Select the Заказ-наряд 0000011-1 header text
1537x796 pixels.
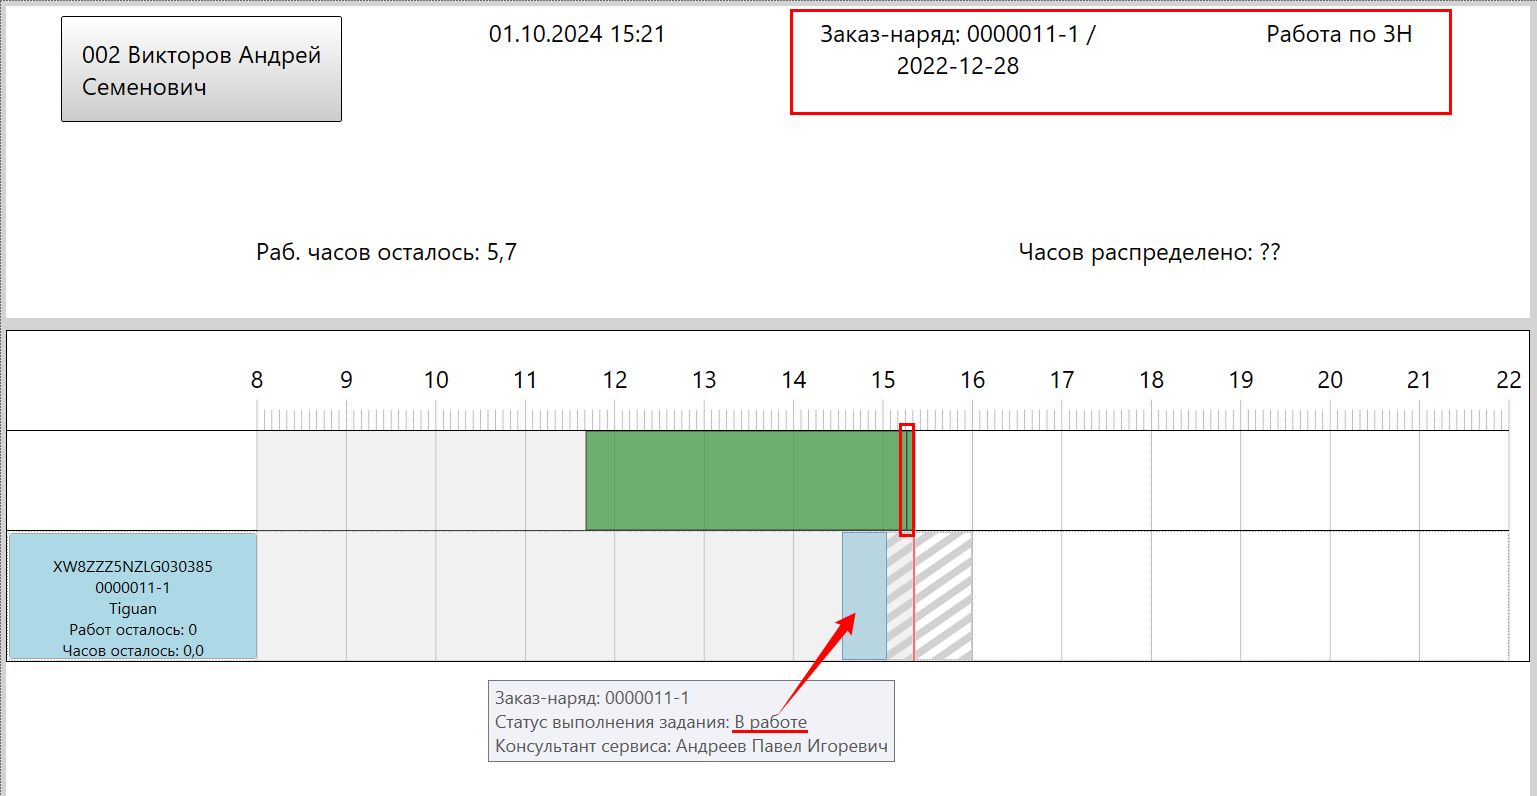[x=957, y=50]
